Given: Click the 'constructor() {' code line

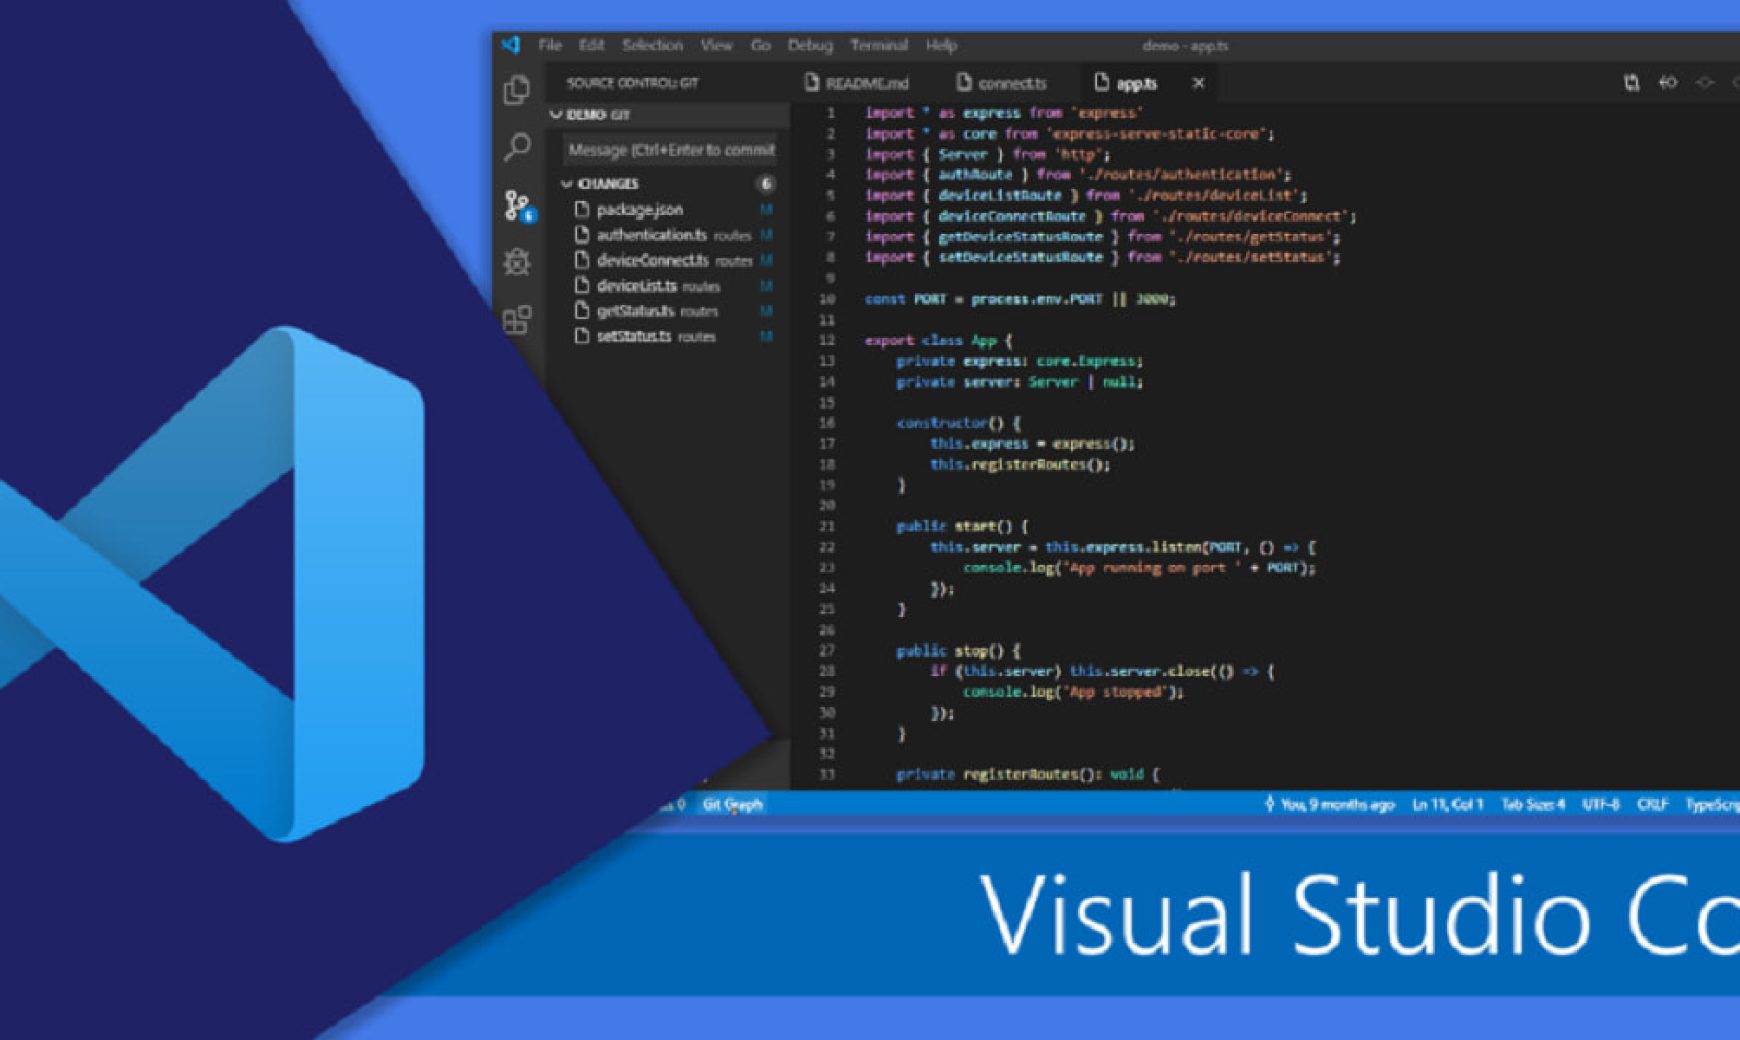Looking at the screenshot, I should coord(958,423).
